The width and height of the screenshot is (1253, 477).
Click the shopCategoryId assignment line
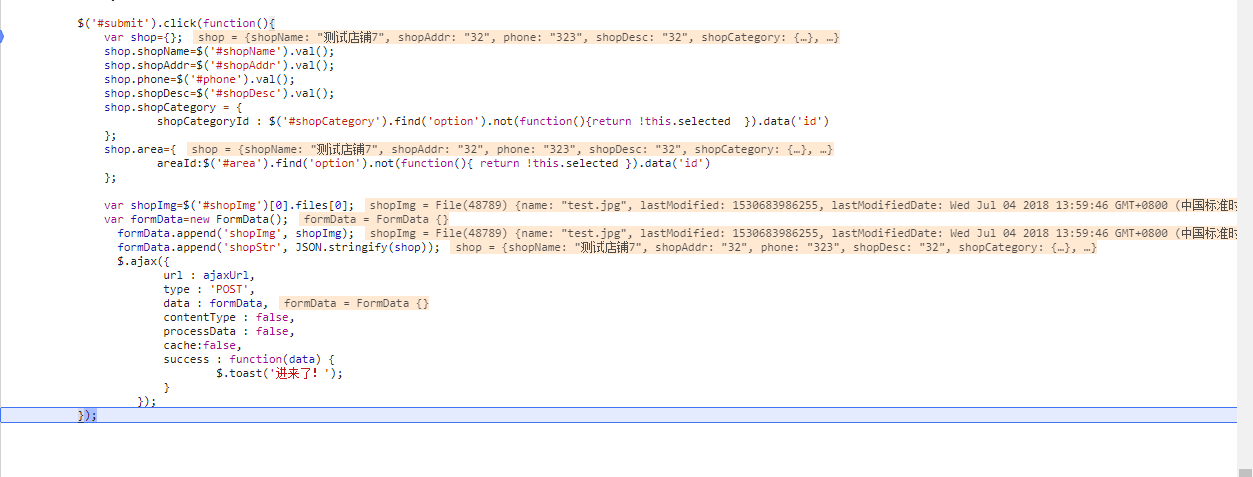pyautogui.click(x=493, y=121)
